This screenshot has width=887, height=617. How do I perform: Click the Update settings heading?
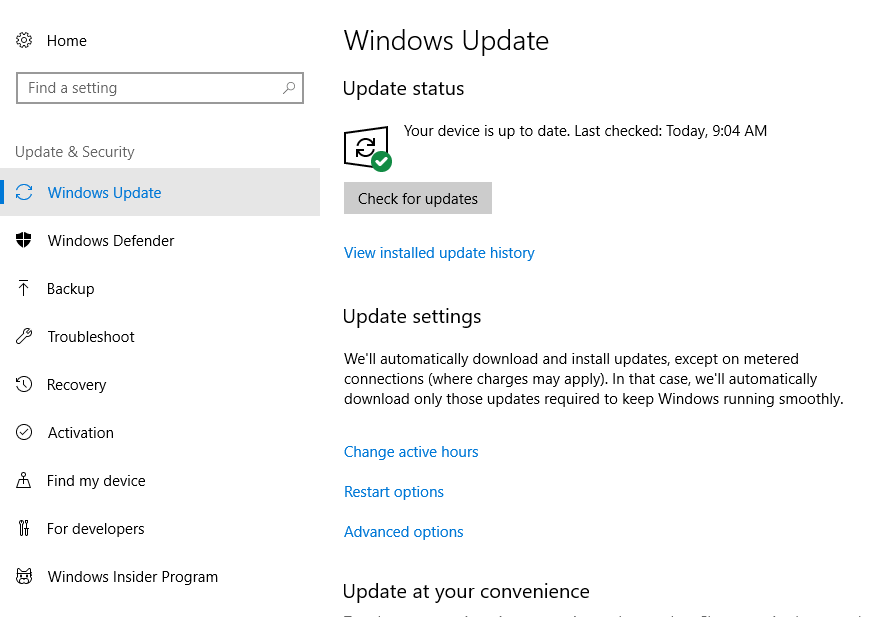point(412,316)
